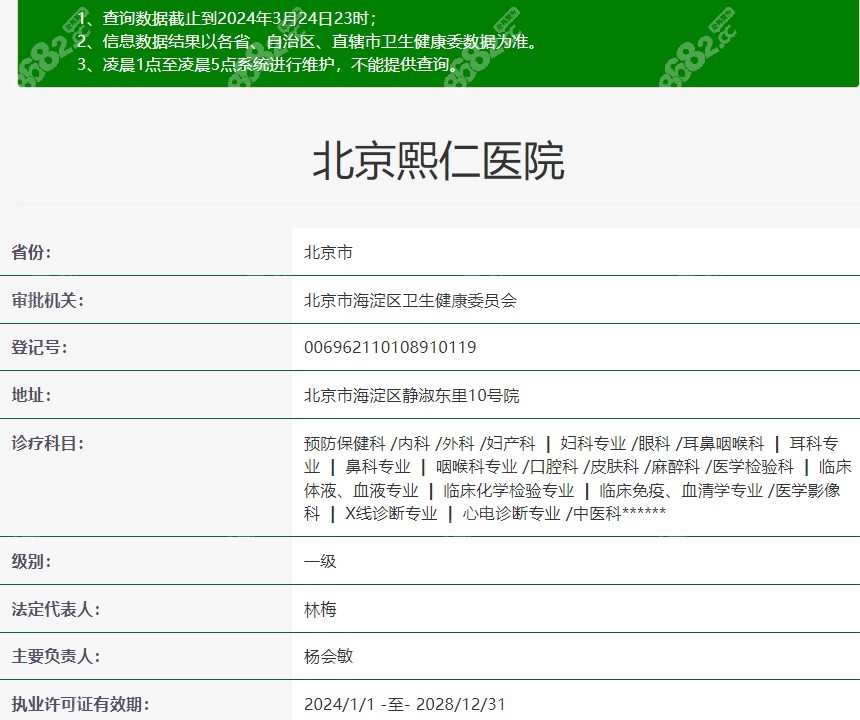Click the hospital title 北京熙仁医院
860x720 pixels.
(438, 161)
